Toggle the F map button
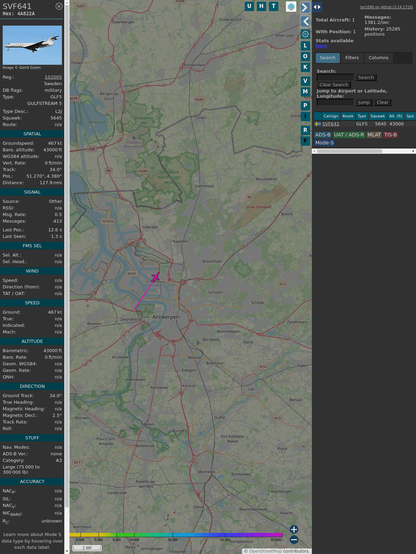 (x=305, y=141)
